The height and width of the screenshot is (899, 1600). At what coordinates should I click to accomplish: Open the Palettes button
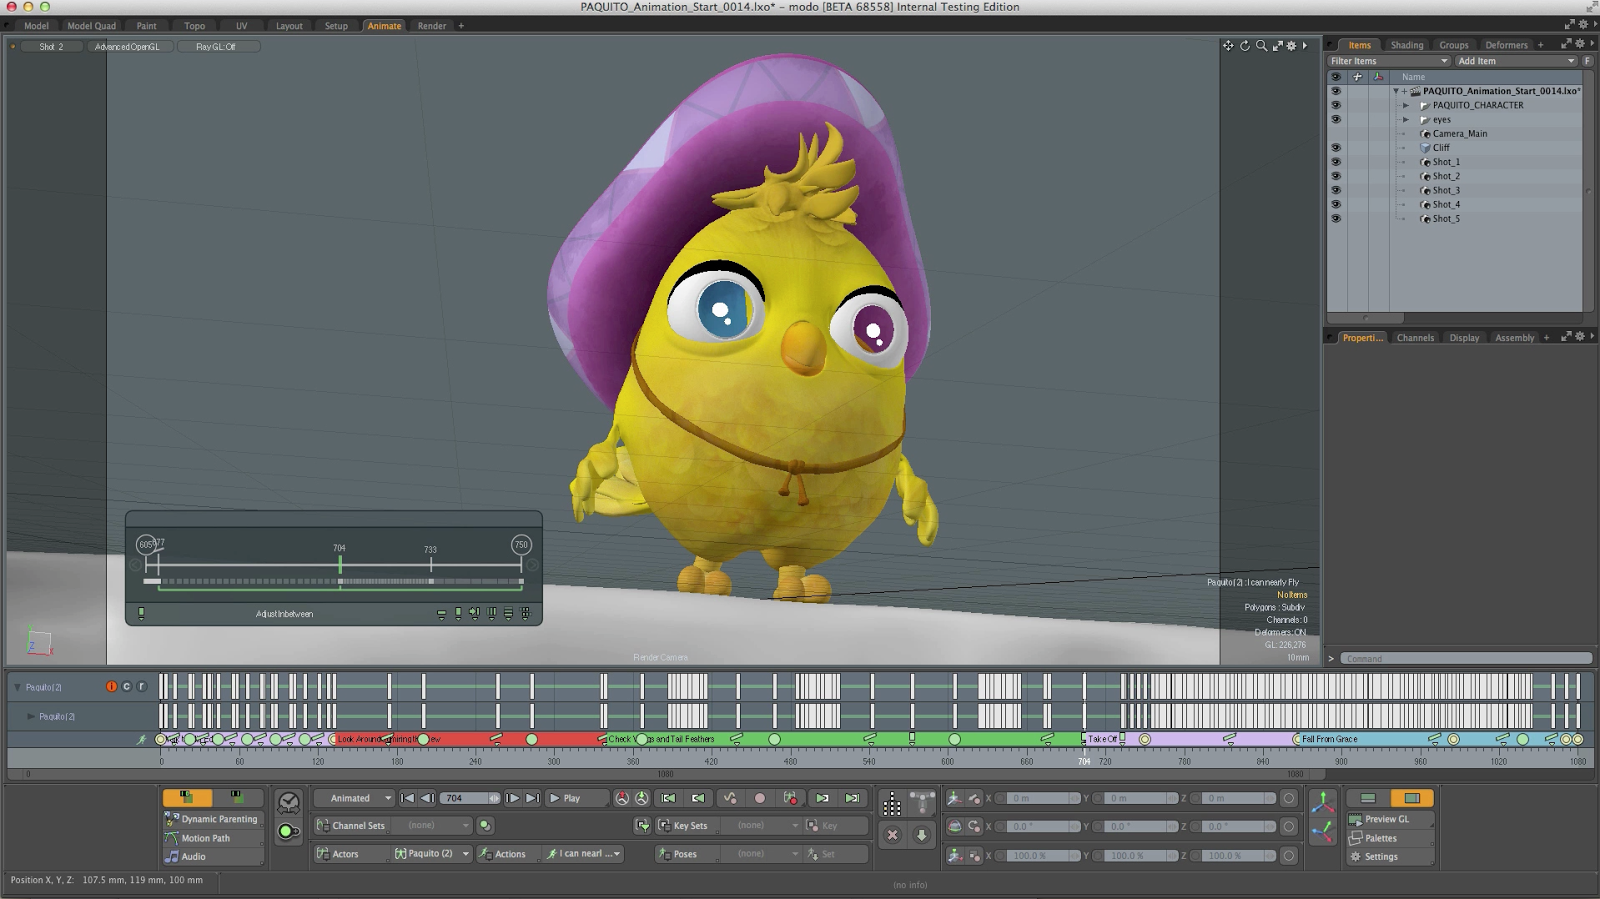[1389, 838]
